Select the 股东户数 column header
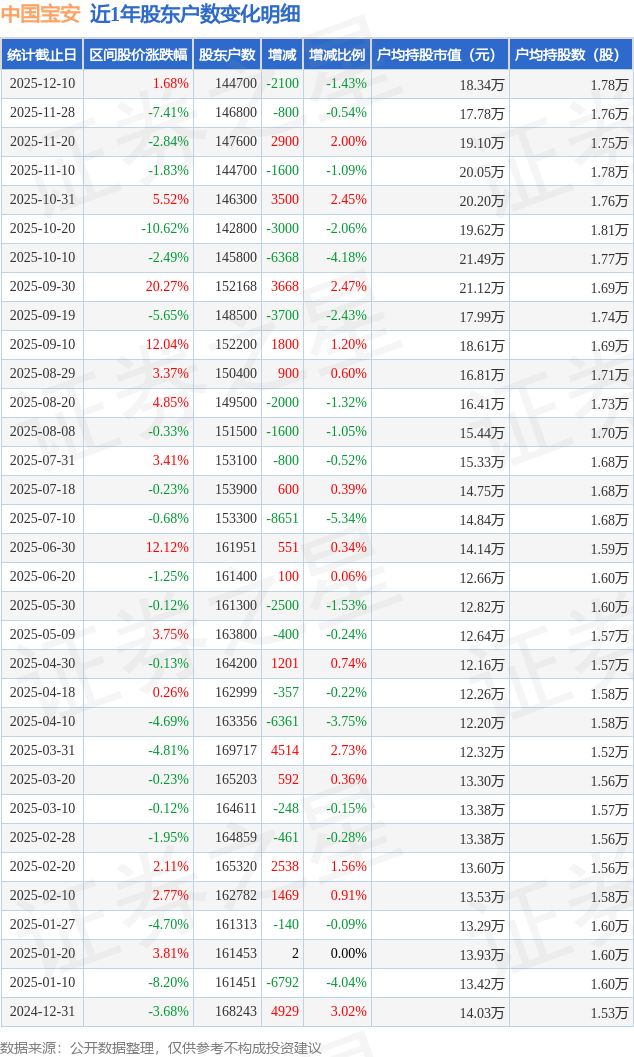 (x=227, y=55)
